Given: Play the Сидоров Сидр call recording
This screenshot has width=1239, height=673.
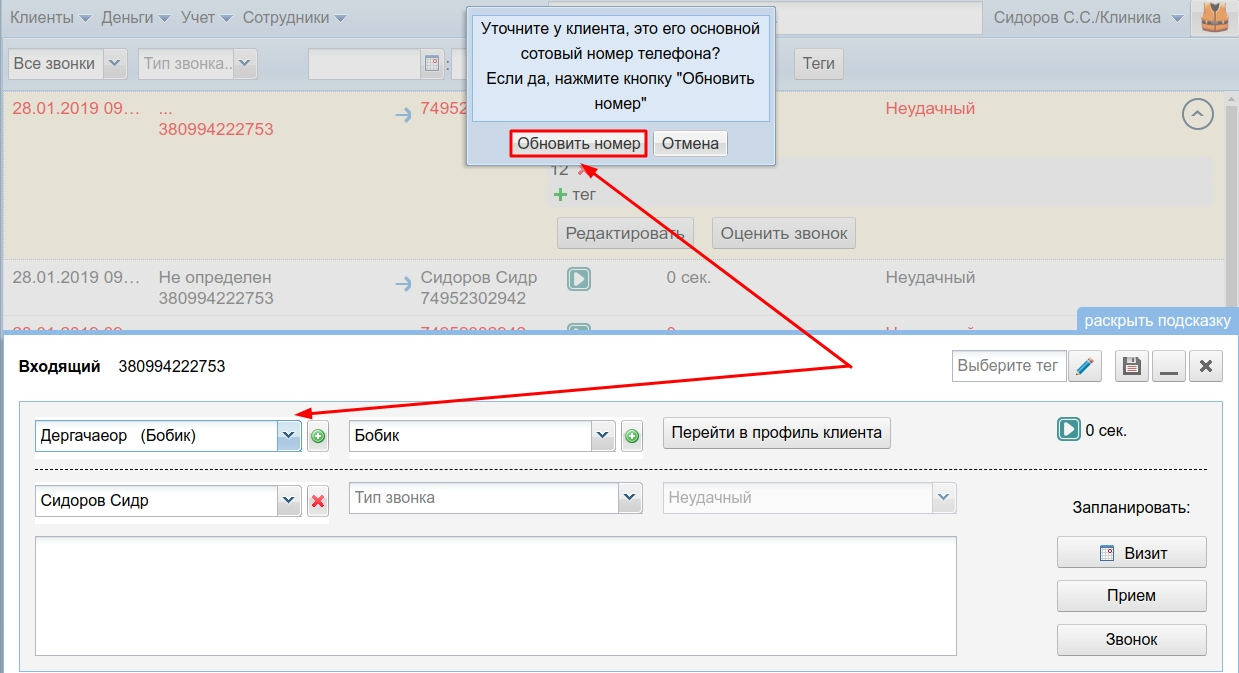Looking at the screenshot, I should pyautogui.click(x=578, y=279).
